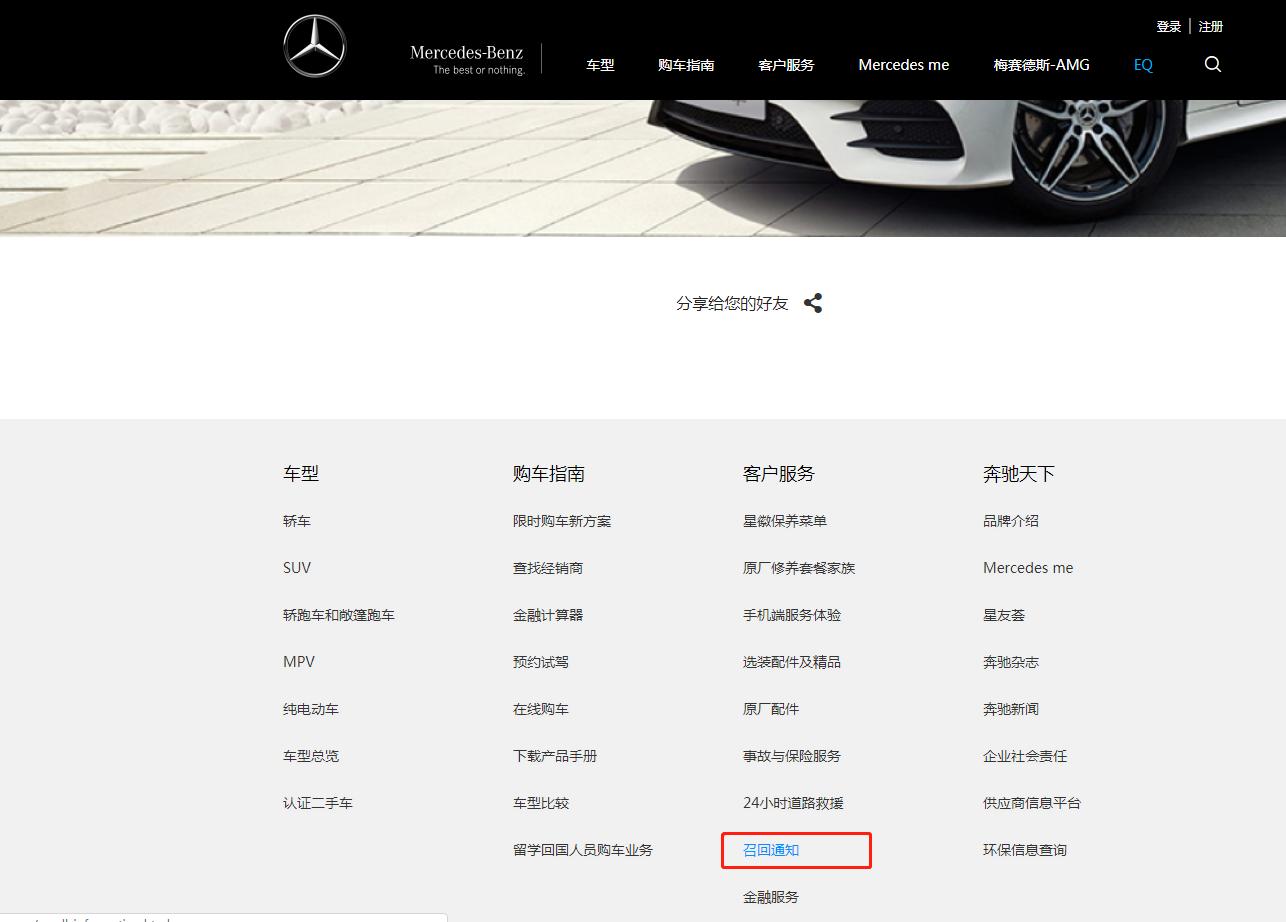This screenshot has height=922, width=1286.
Task: Open 选装配件及精品 link
Action: tap(792, 662)
